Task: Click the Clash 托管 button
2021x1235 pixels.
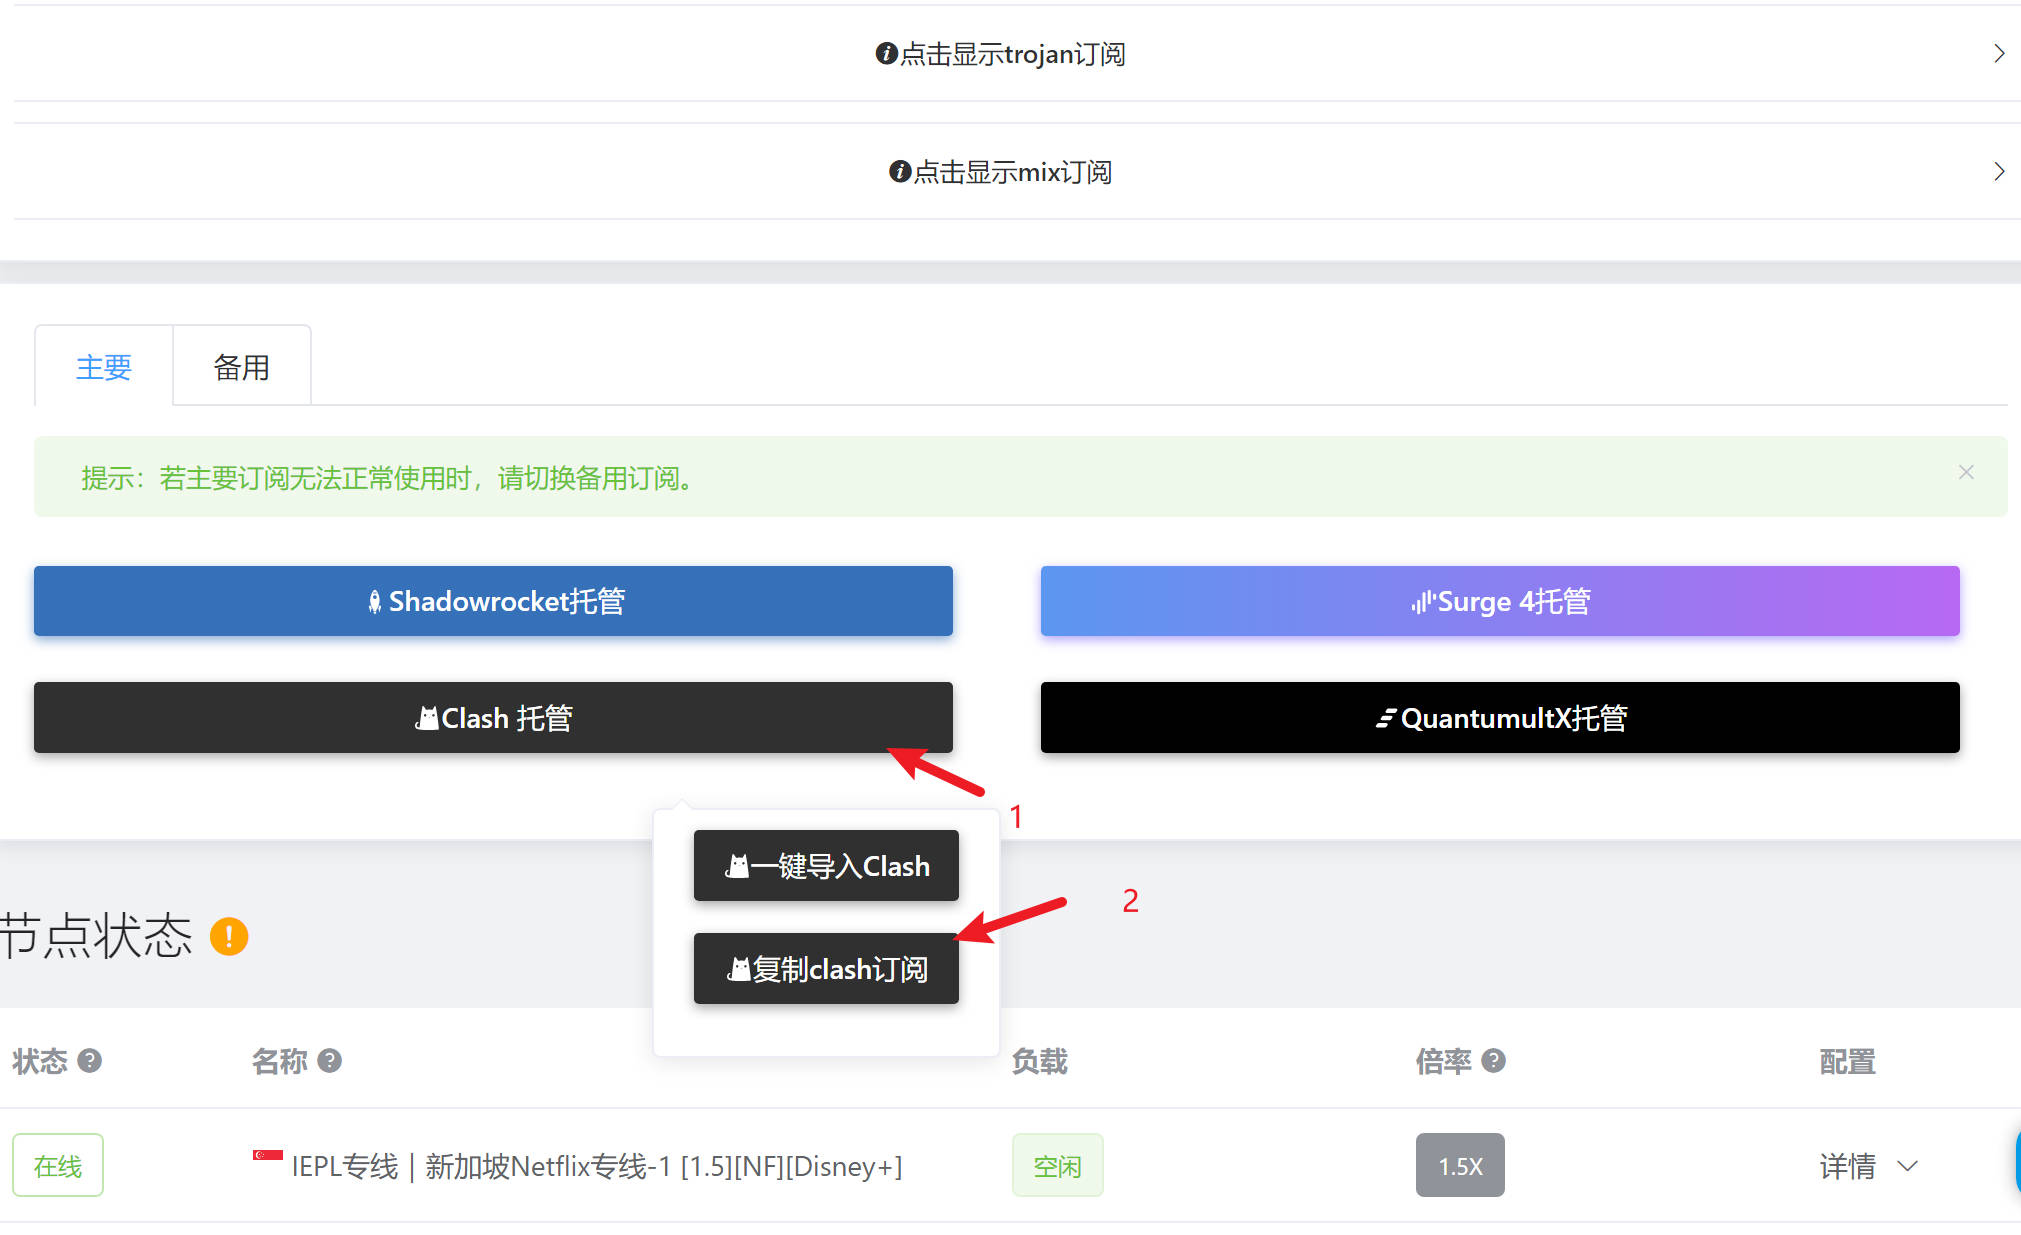Action: pyautogui.click(x=493, y=718)
